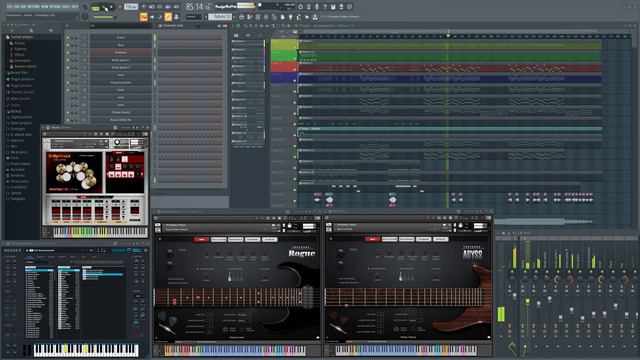This screenshot has width=640, height=360.
Task: Click the red record button in transport
Action: click(120, 7)
